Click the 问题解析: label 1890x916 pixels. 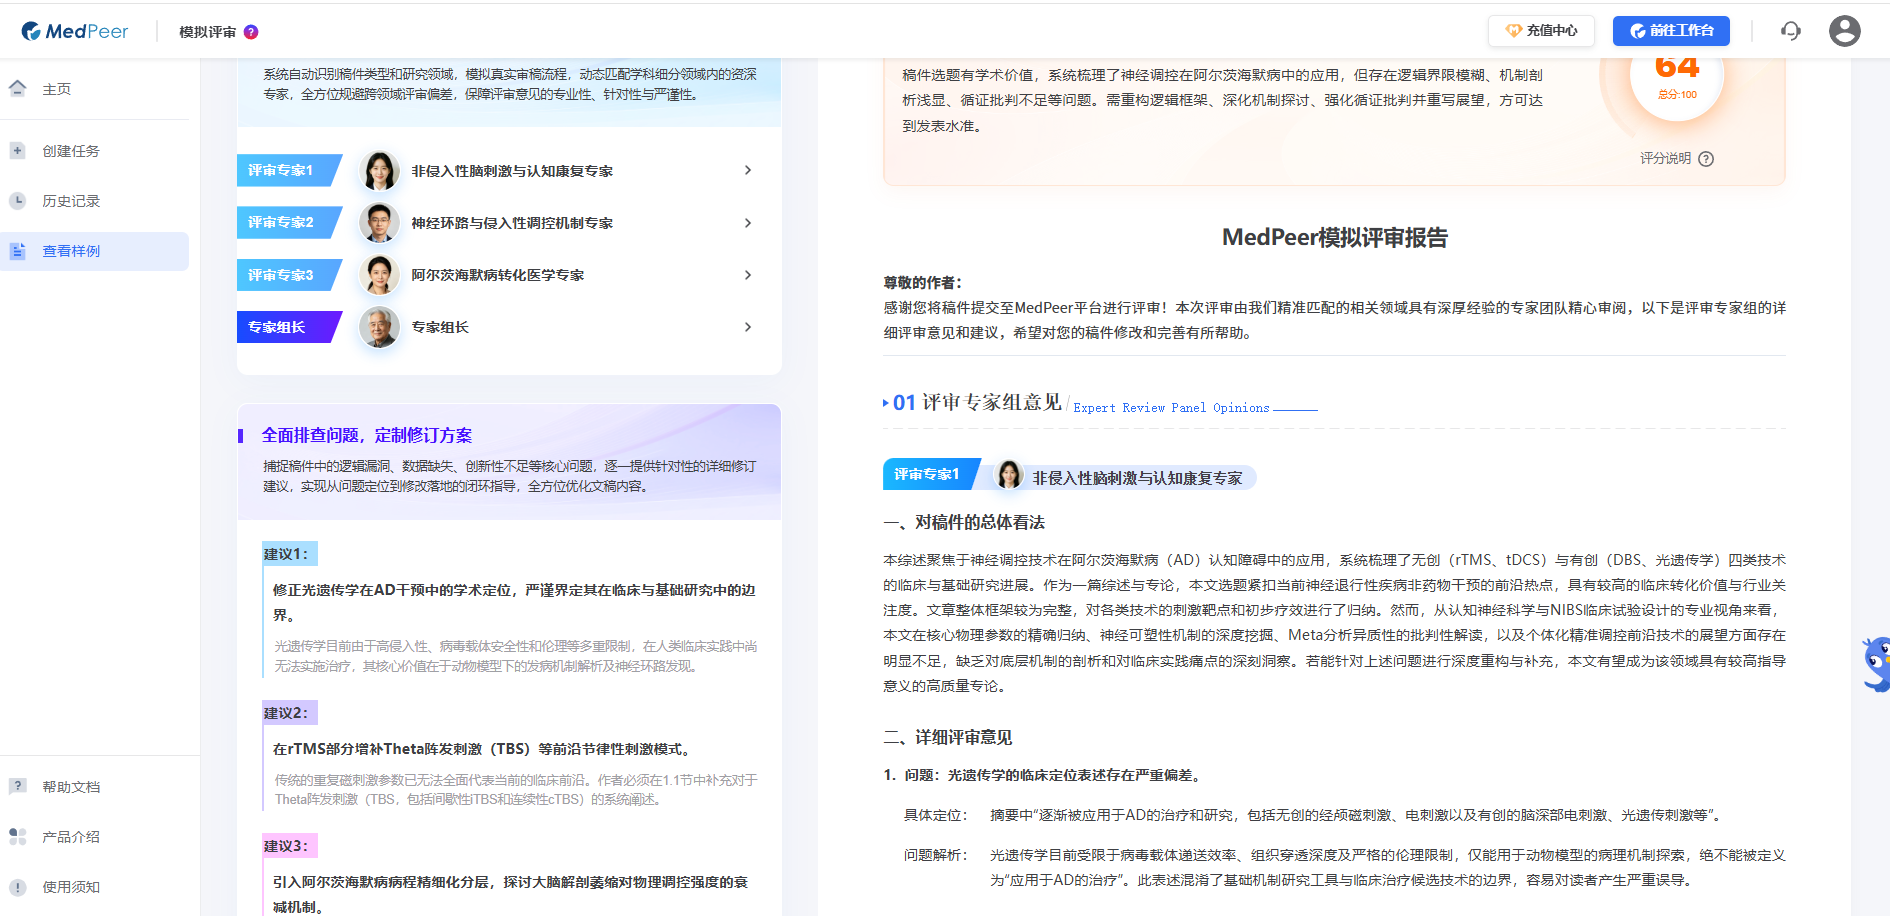pos(935,856)
